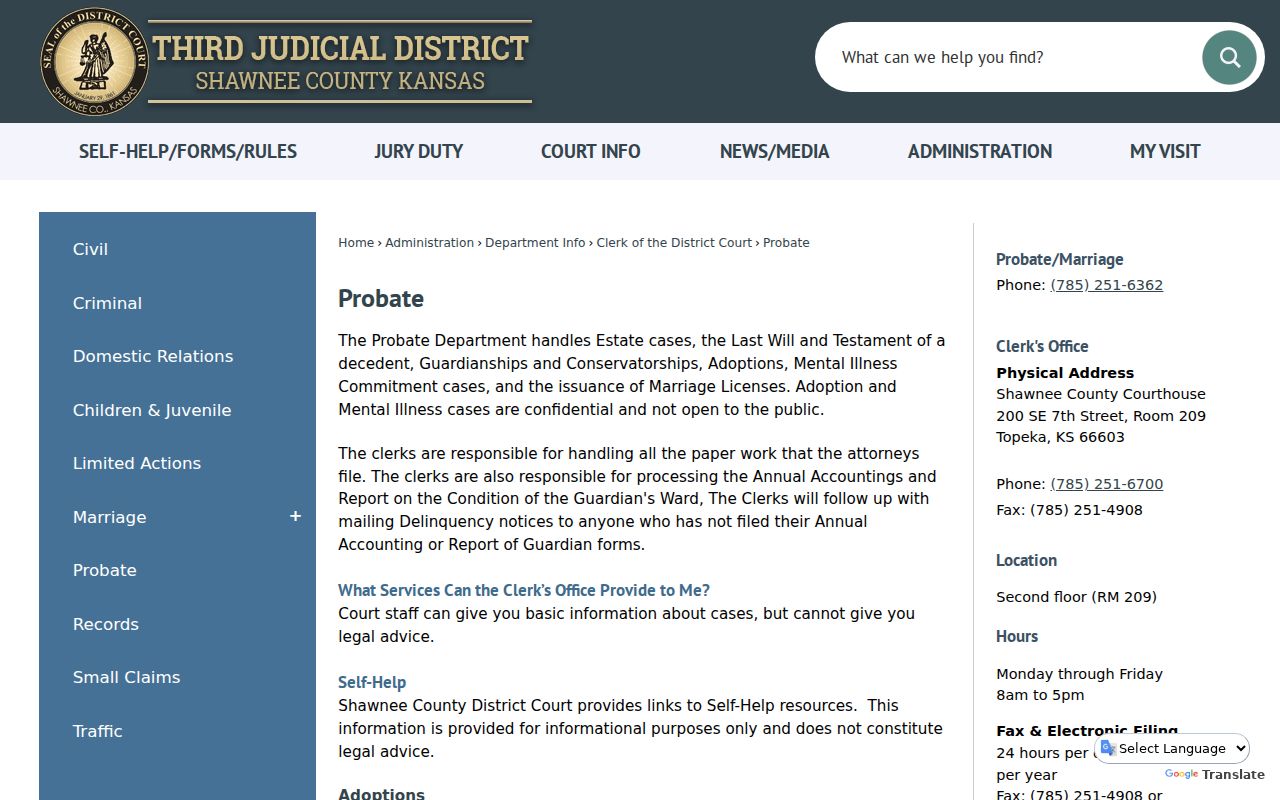Viewport: 1280px width, 800px height.
Task: Open the Jury Duty menu
Action: (419, 151)
